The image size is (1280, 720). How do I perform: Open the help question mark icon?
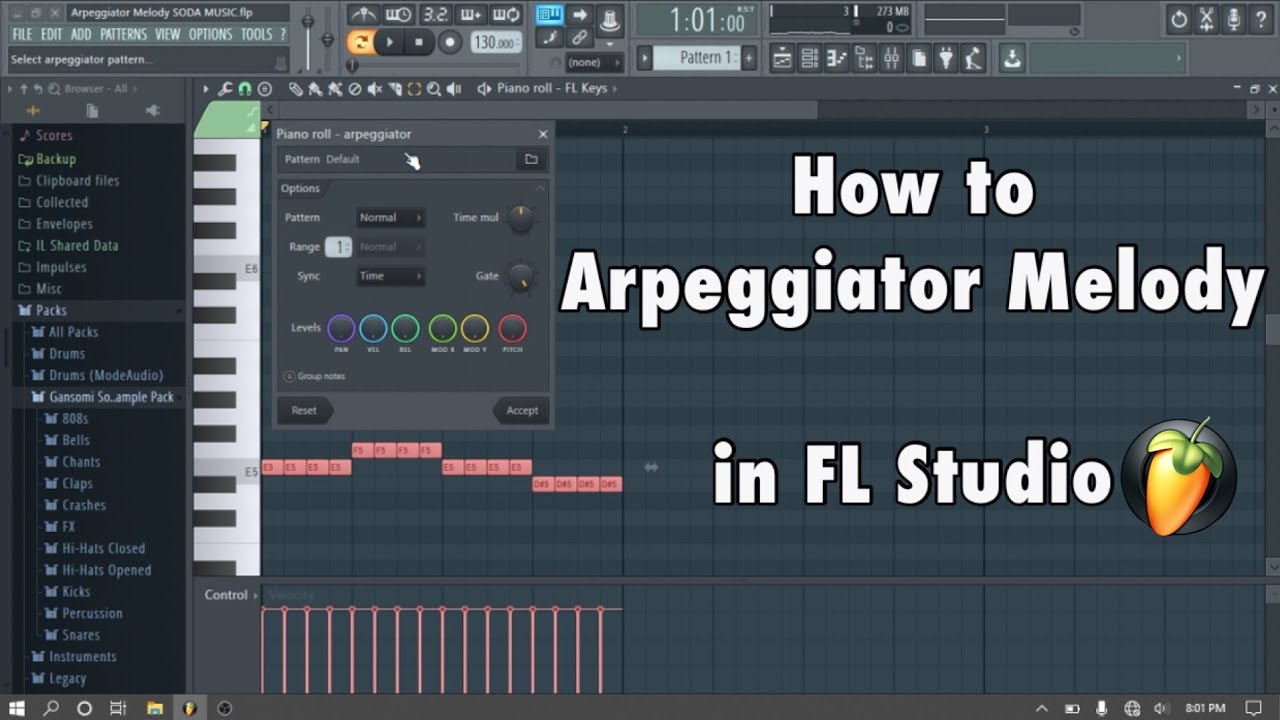point(1262,18)
